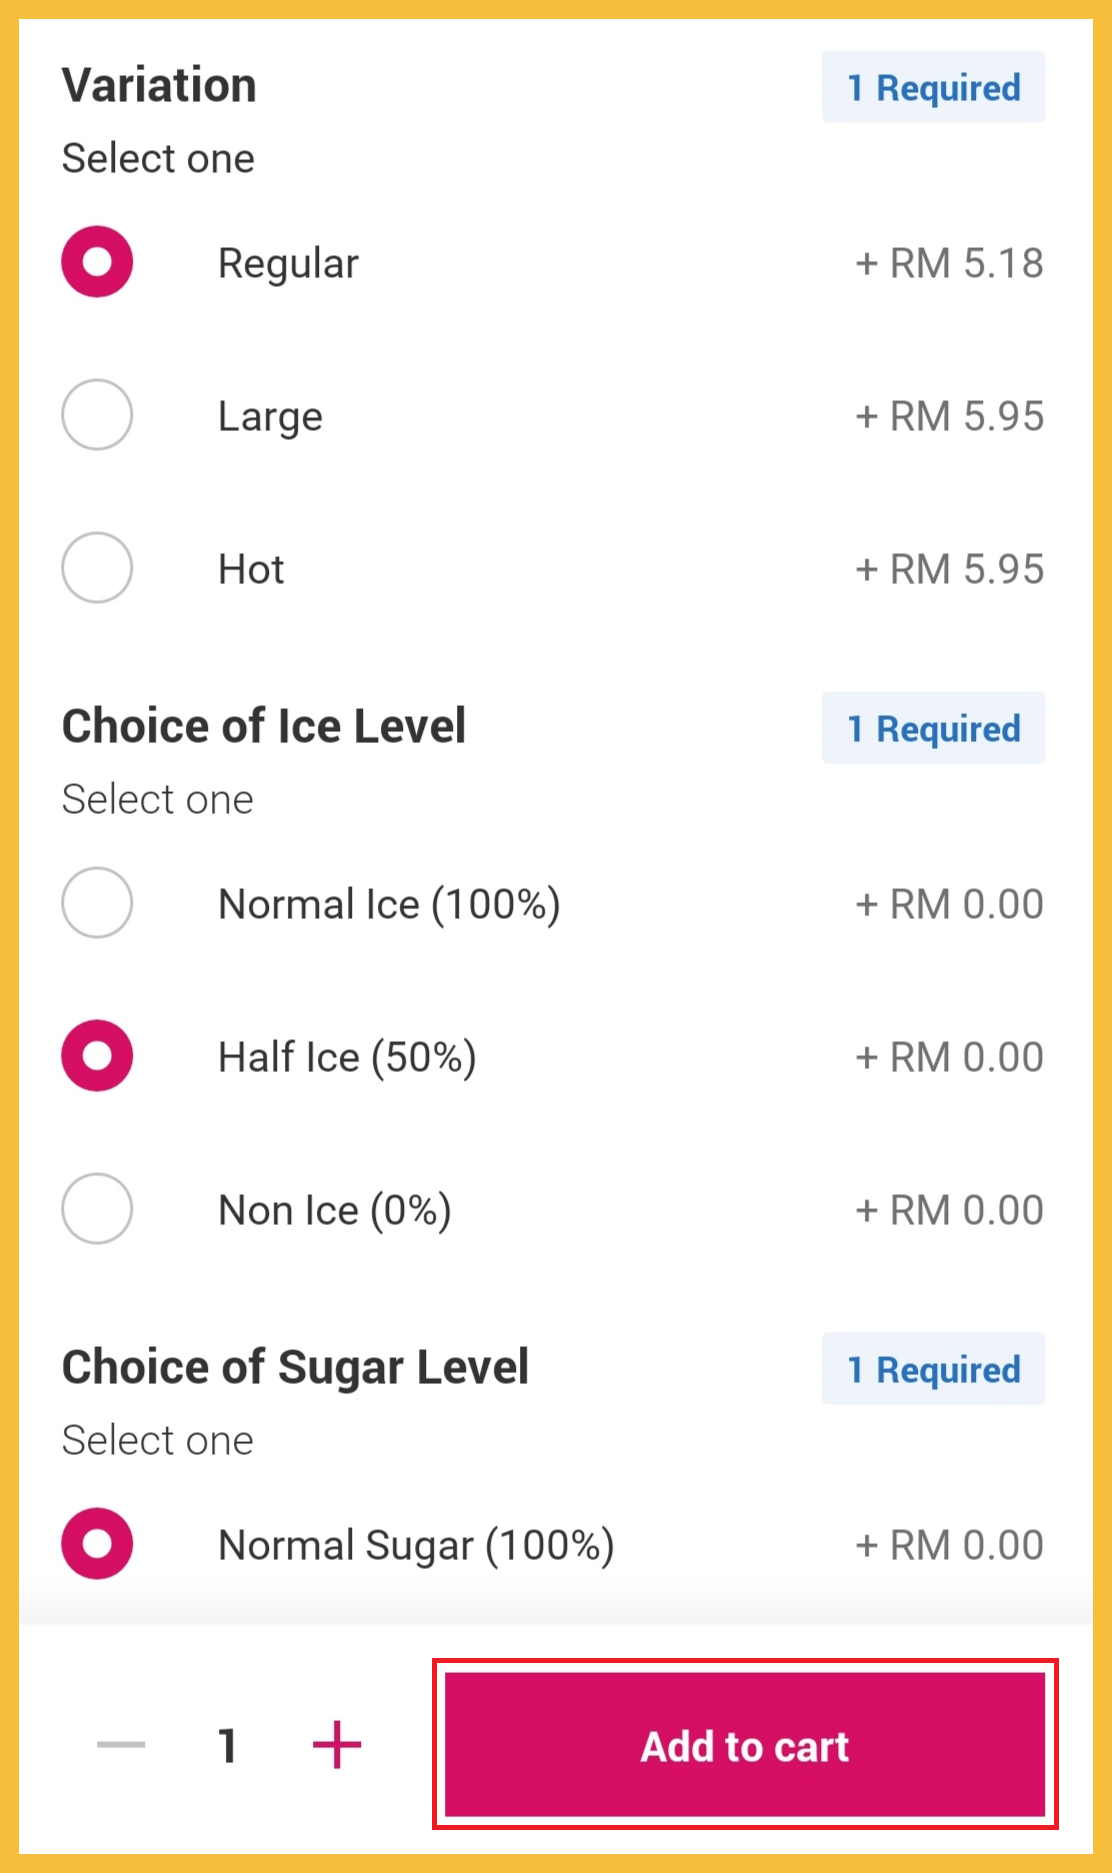Increase quantity with the plus icon
The image size is (1112, 1873).
[337, 1745]
